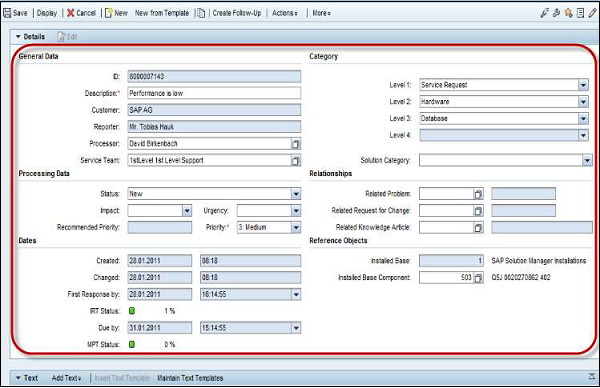This screenshot has height=388, width=600.
Task: Open value help icon for Related Problem
Action: click(478, 194)
